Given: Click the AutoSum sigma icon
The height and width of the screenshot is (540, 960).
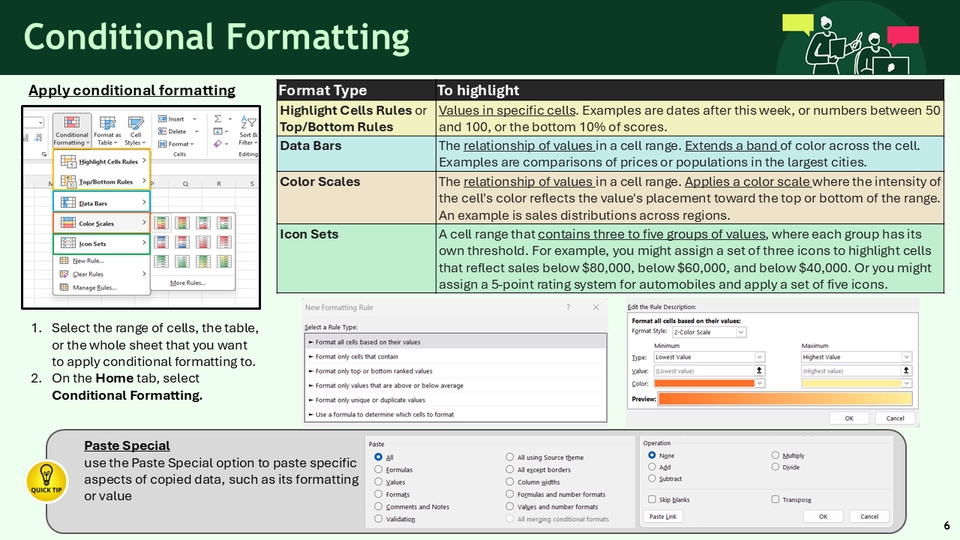Looking at the screenshot, I should click(218, 119).
